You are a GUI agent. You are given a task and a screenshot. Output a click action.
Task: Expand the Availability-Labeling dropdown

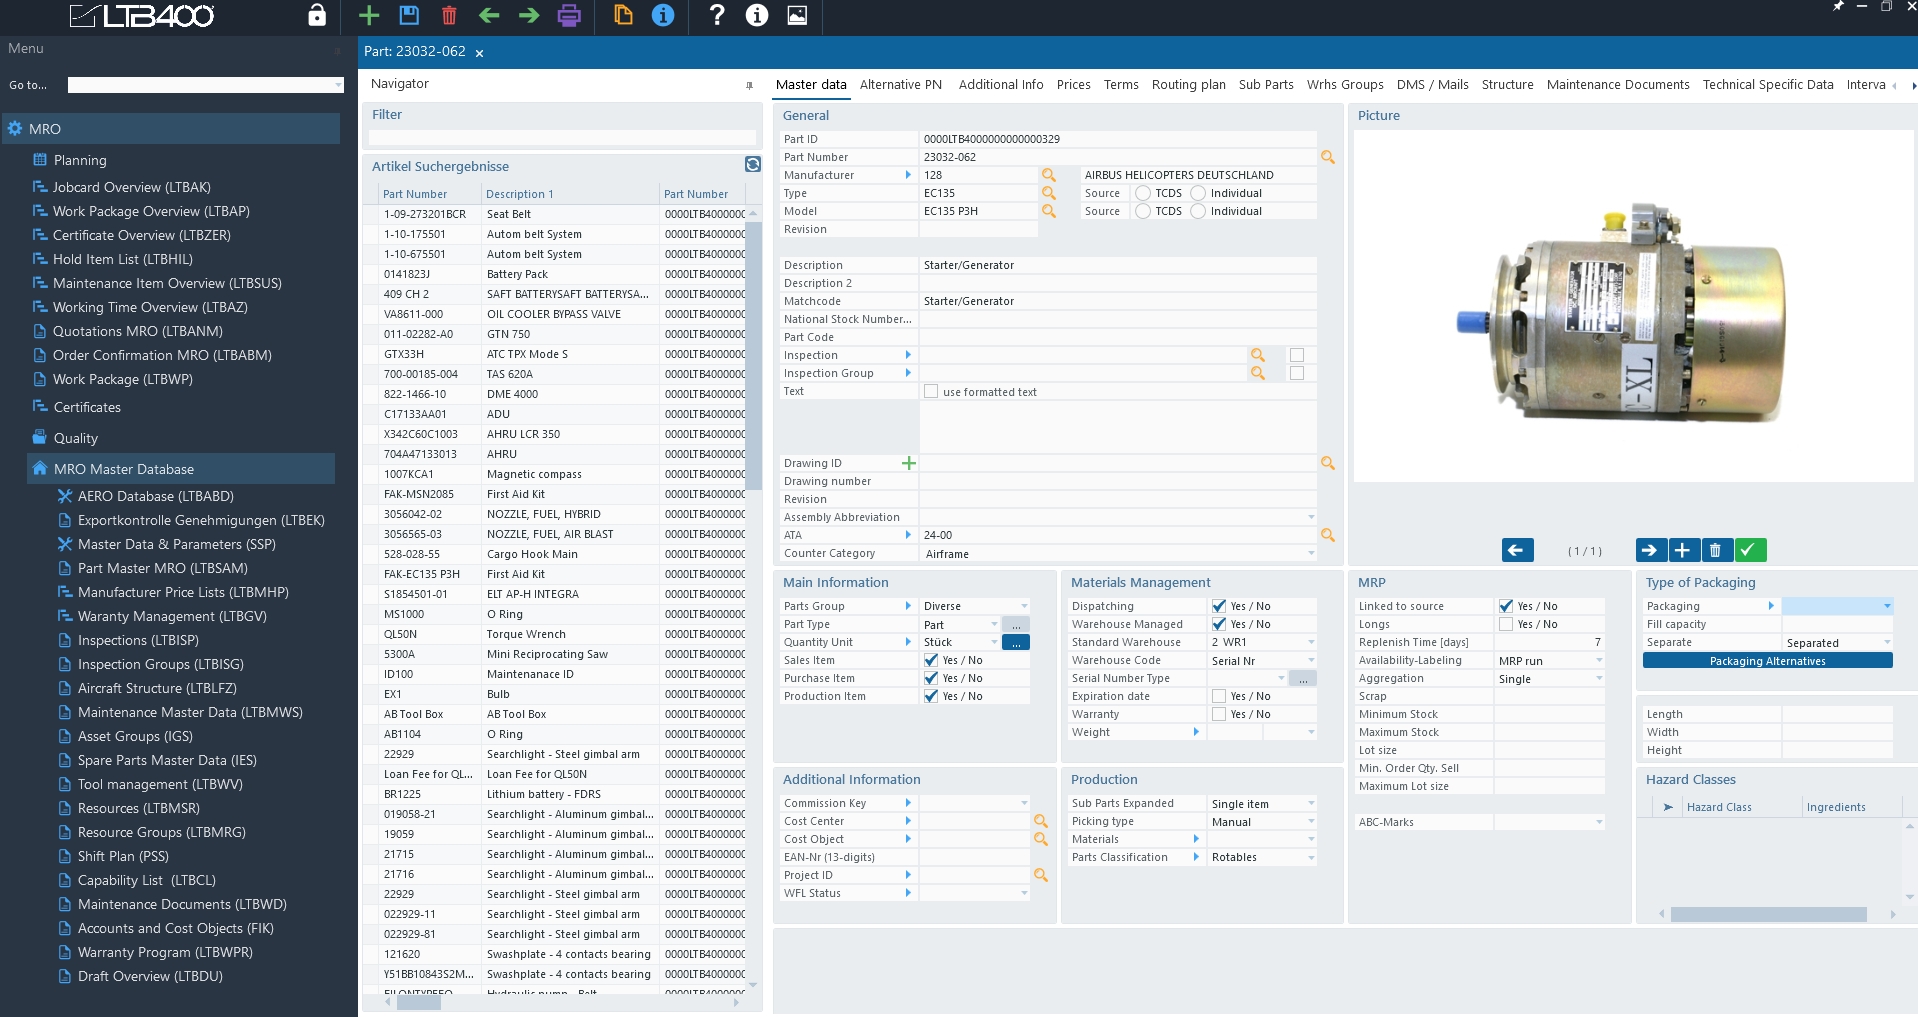(x=1598, y=661)
